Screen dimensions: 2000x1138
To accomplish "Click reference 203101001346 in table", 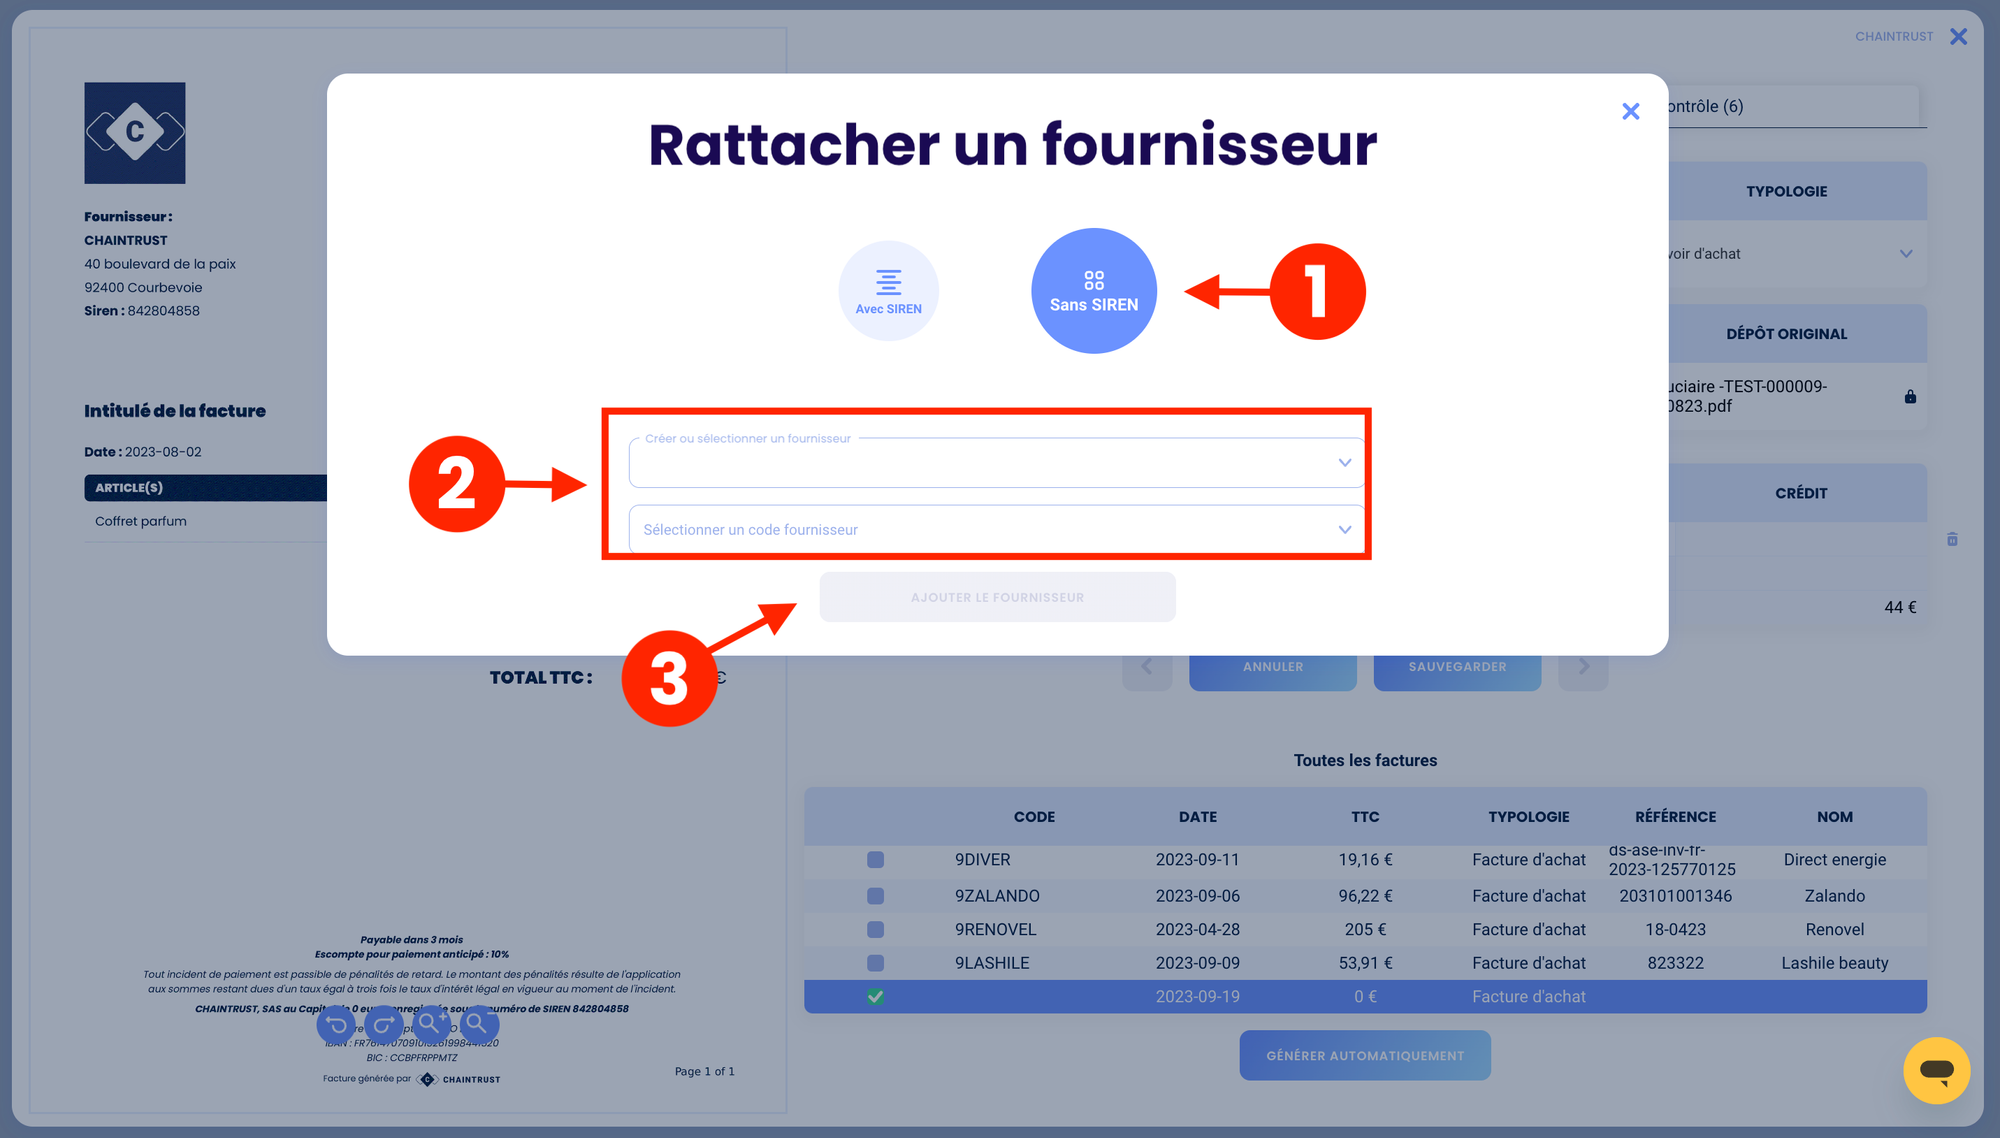I will 1675,896.
